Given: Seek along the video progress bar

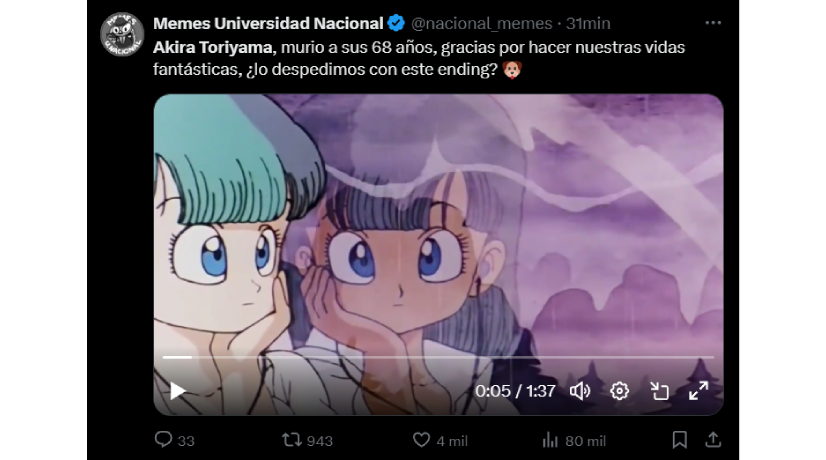Looking at the screenshot, I should (438, 357).
